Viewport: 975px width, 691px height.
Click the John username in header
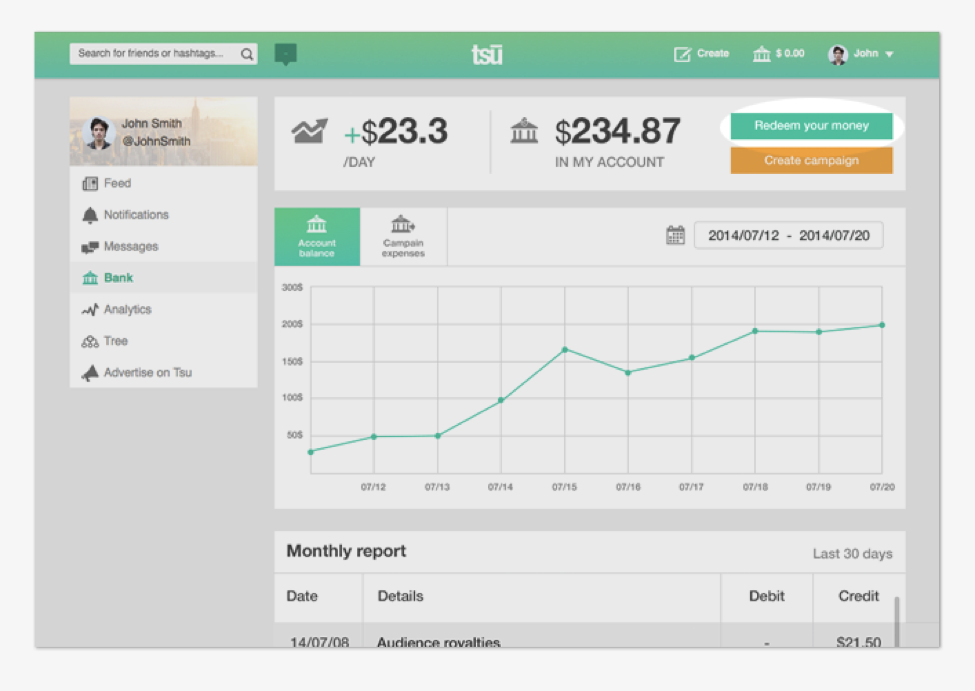coord(866,53)
